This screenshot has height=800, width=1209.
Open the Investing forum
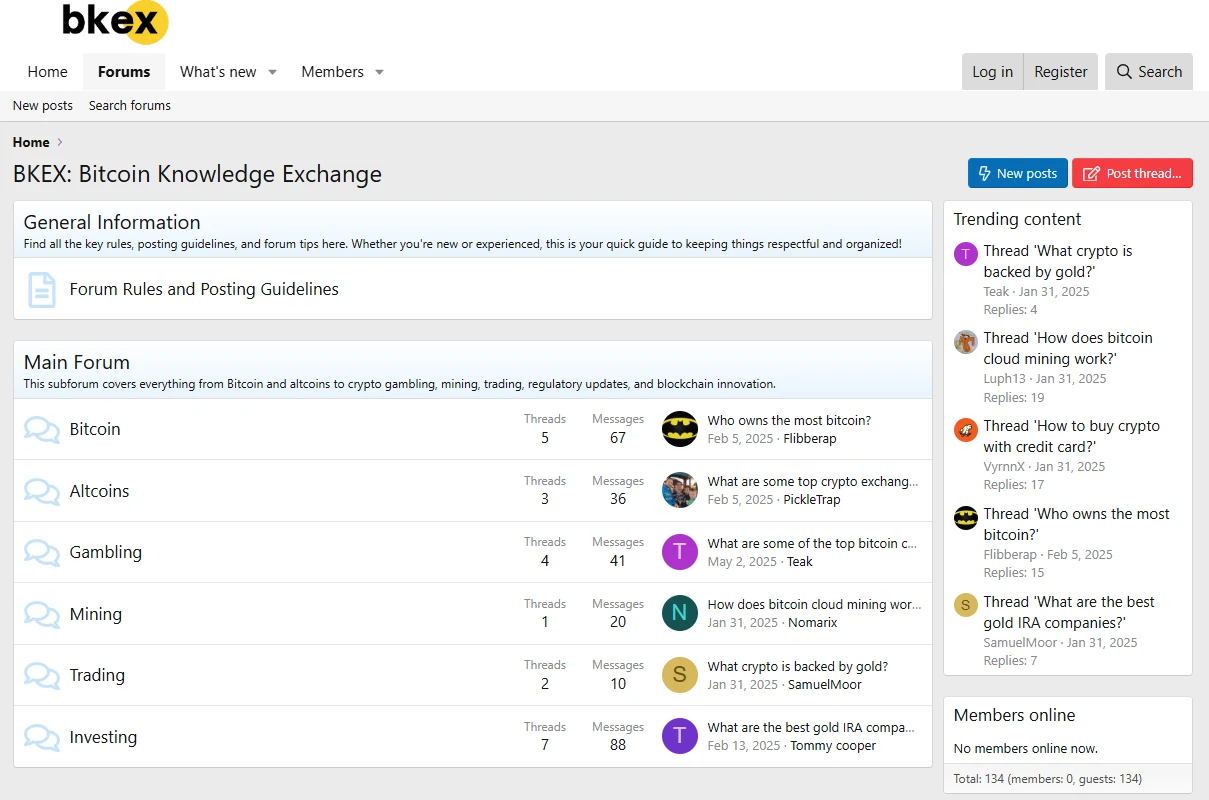104,737
